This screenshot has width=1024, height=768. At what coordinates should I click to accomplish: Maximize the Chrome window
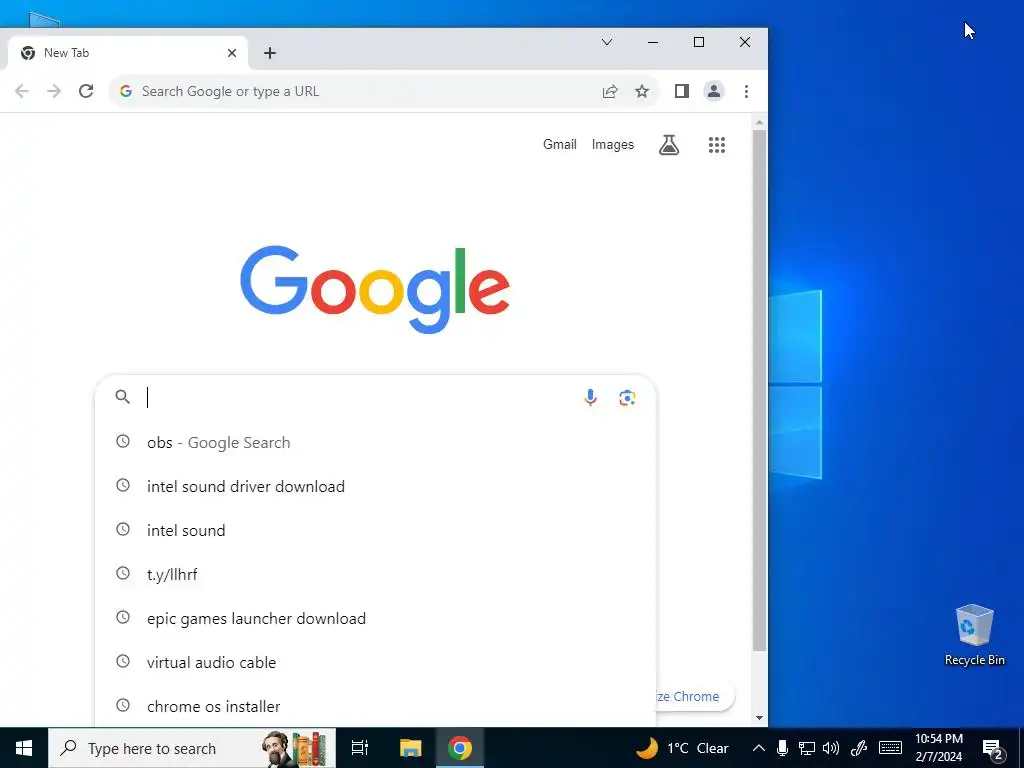tap(699, 42)
